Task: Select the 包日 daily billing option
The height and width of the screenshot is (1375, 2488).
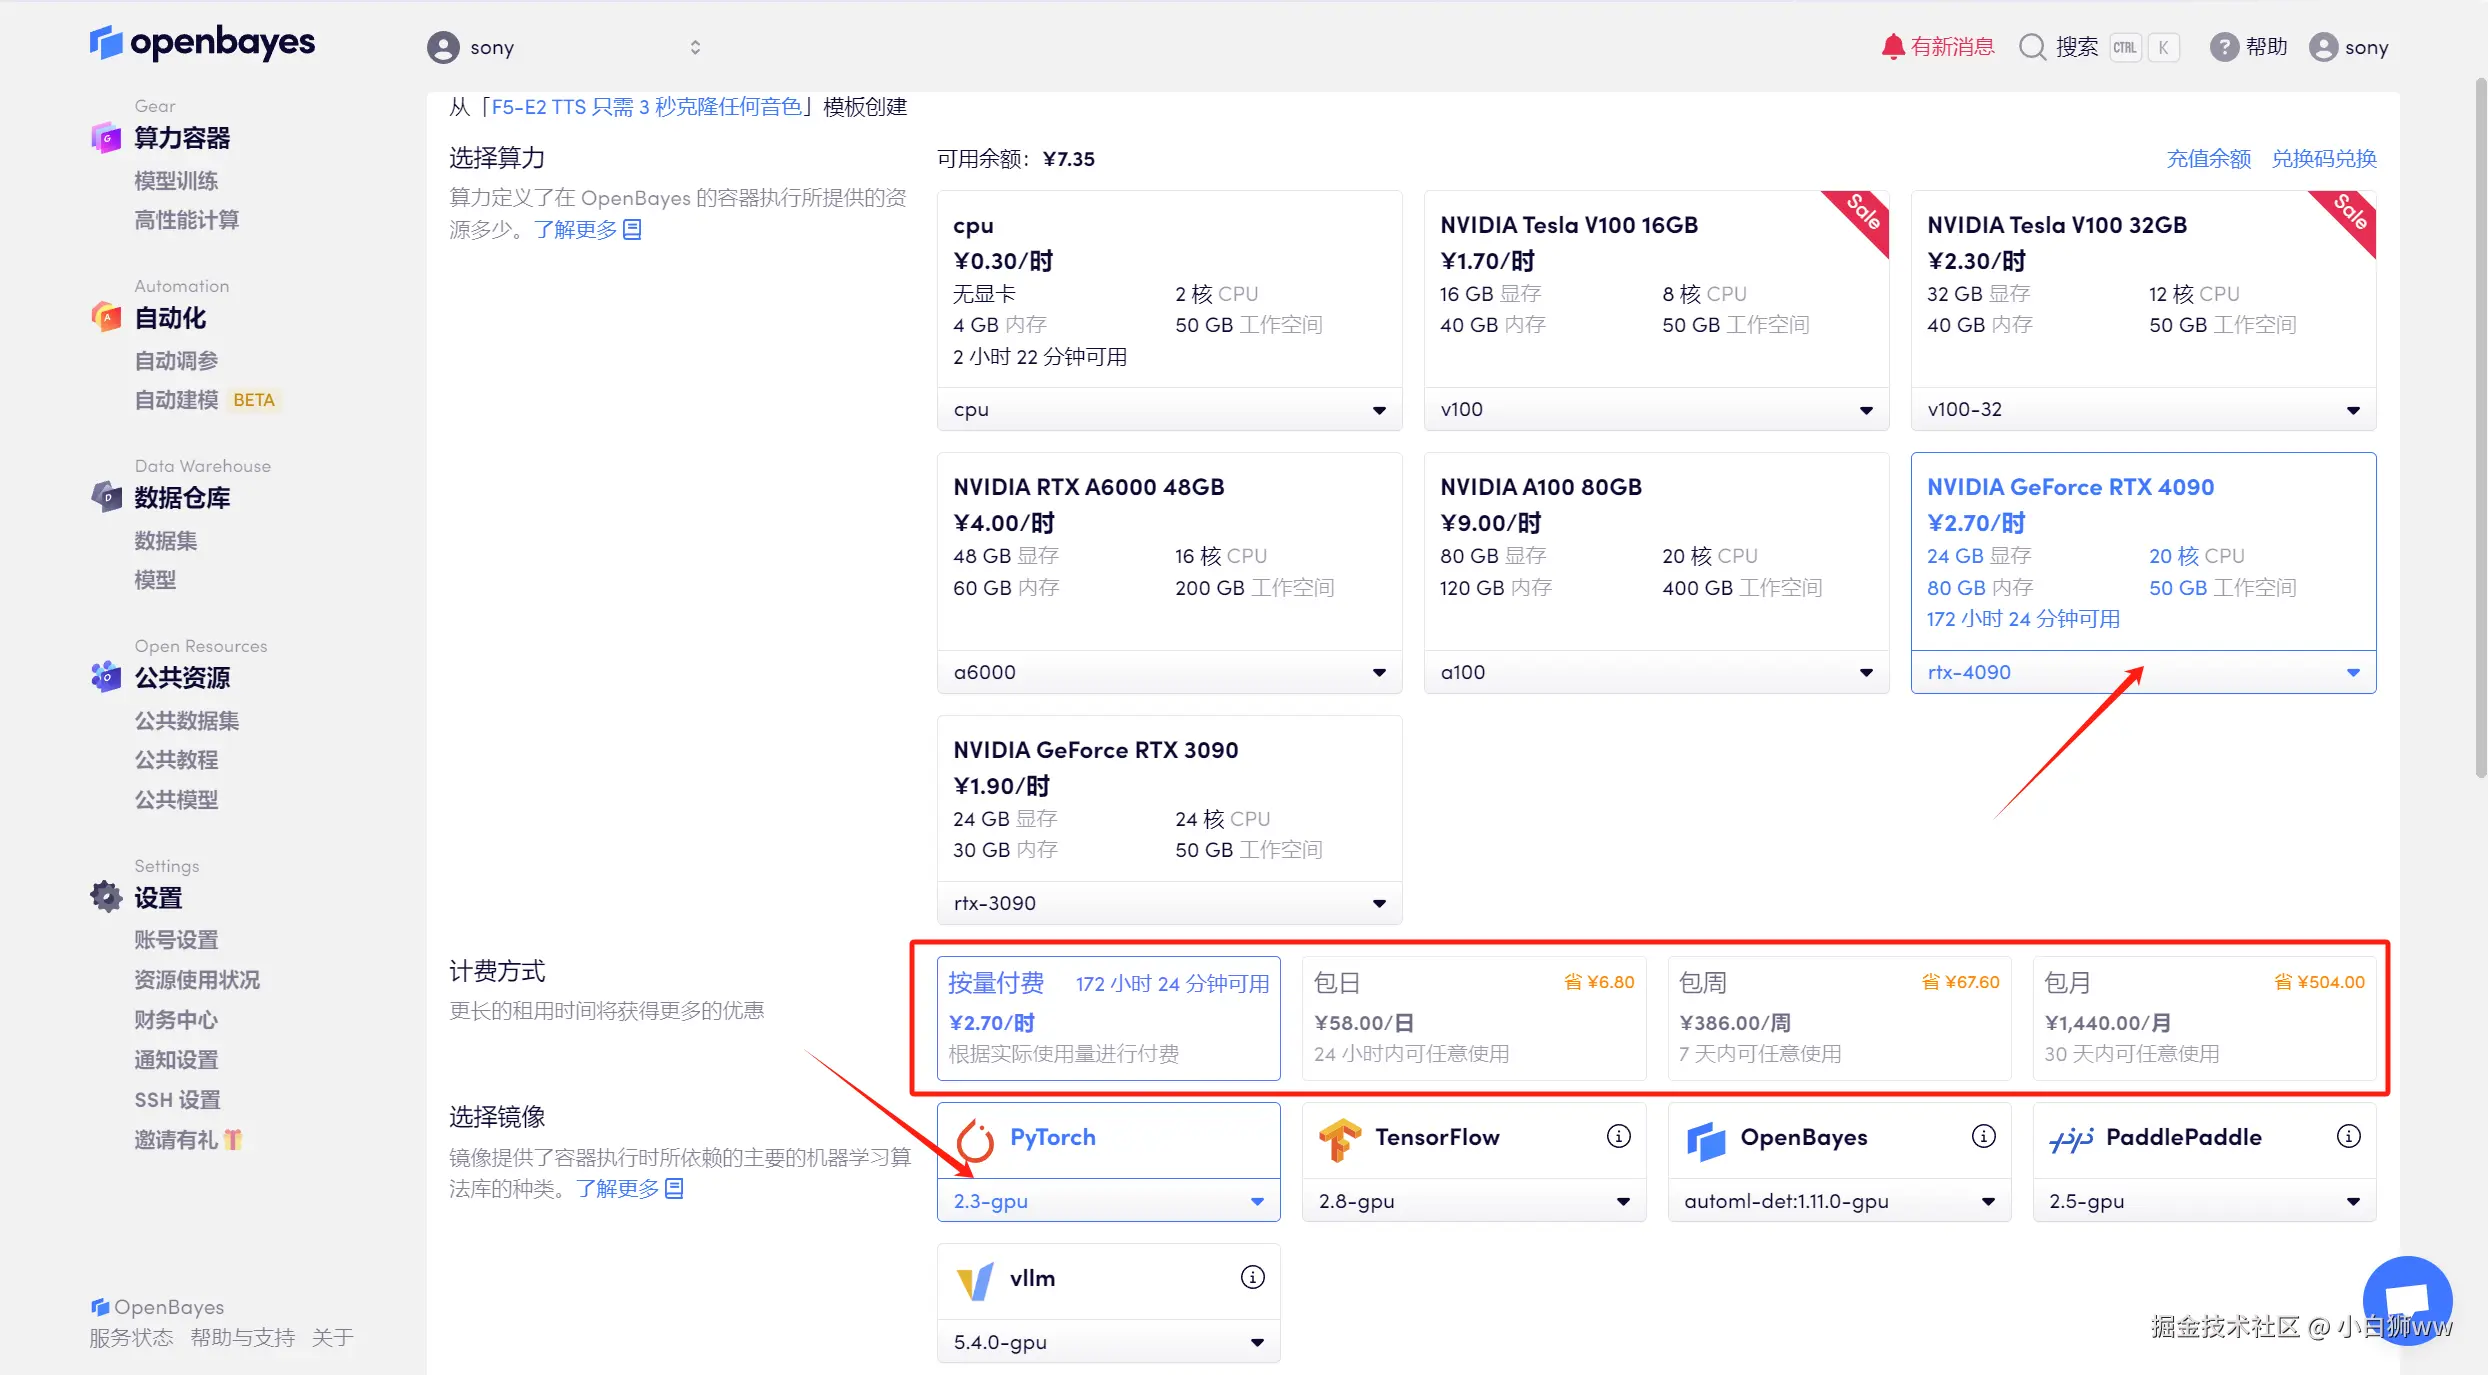Action: [1473, 1018]
